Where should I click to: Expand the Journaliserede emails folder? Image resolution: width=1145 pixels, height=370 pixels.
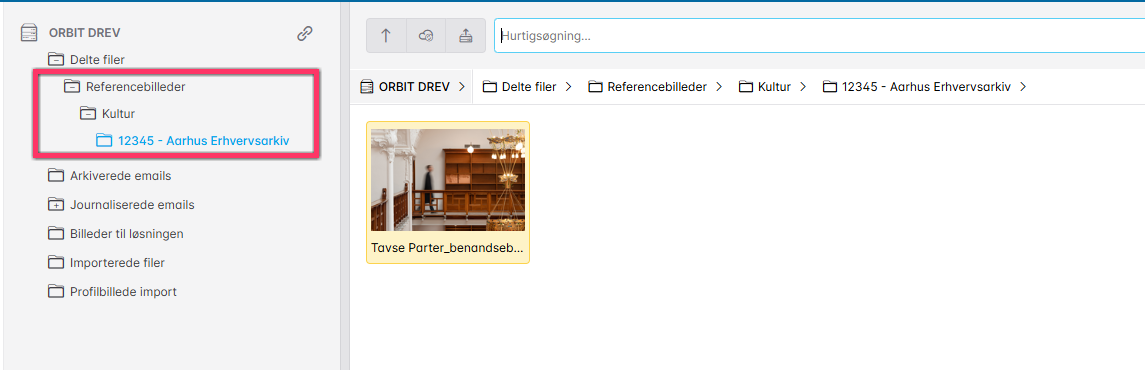[x=56, y=205]
